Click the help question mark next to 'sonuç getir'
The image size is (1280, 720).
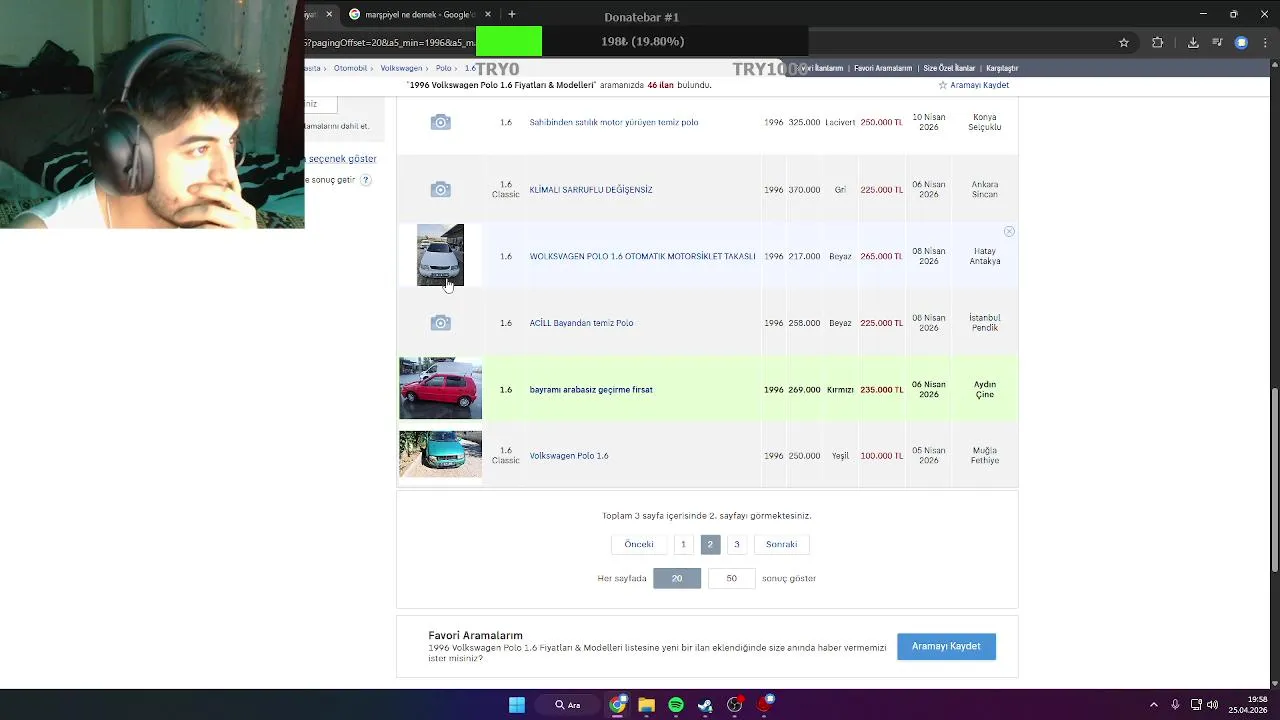pos(366,180)
